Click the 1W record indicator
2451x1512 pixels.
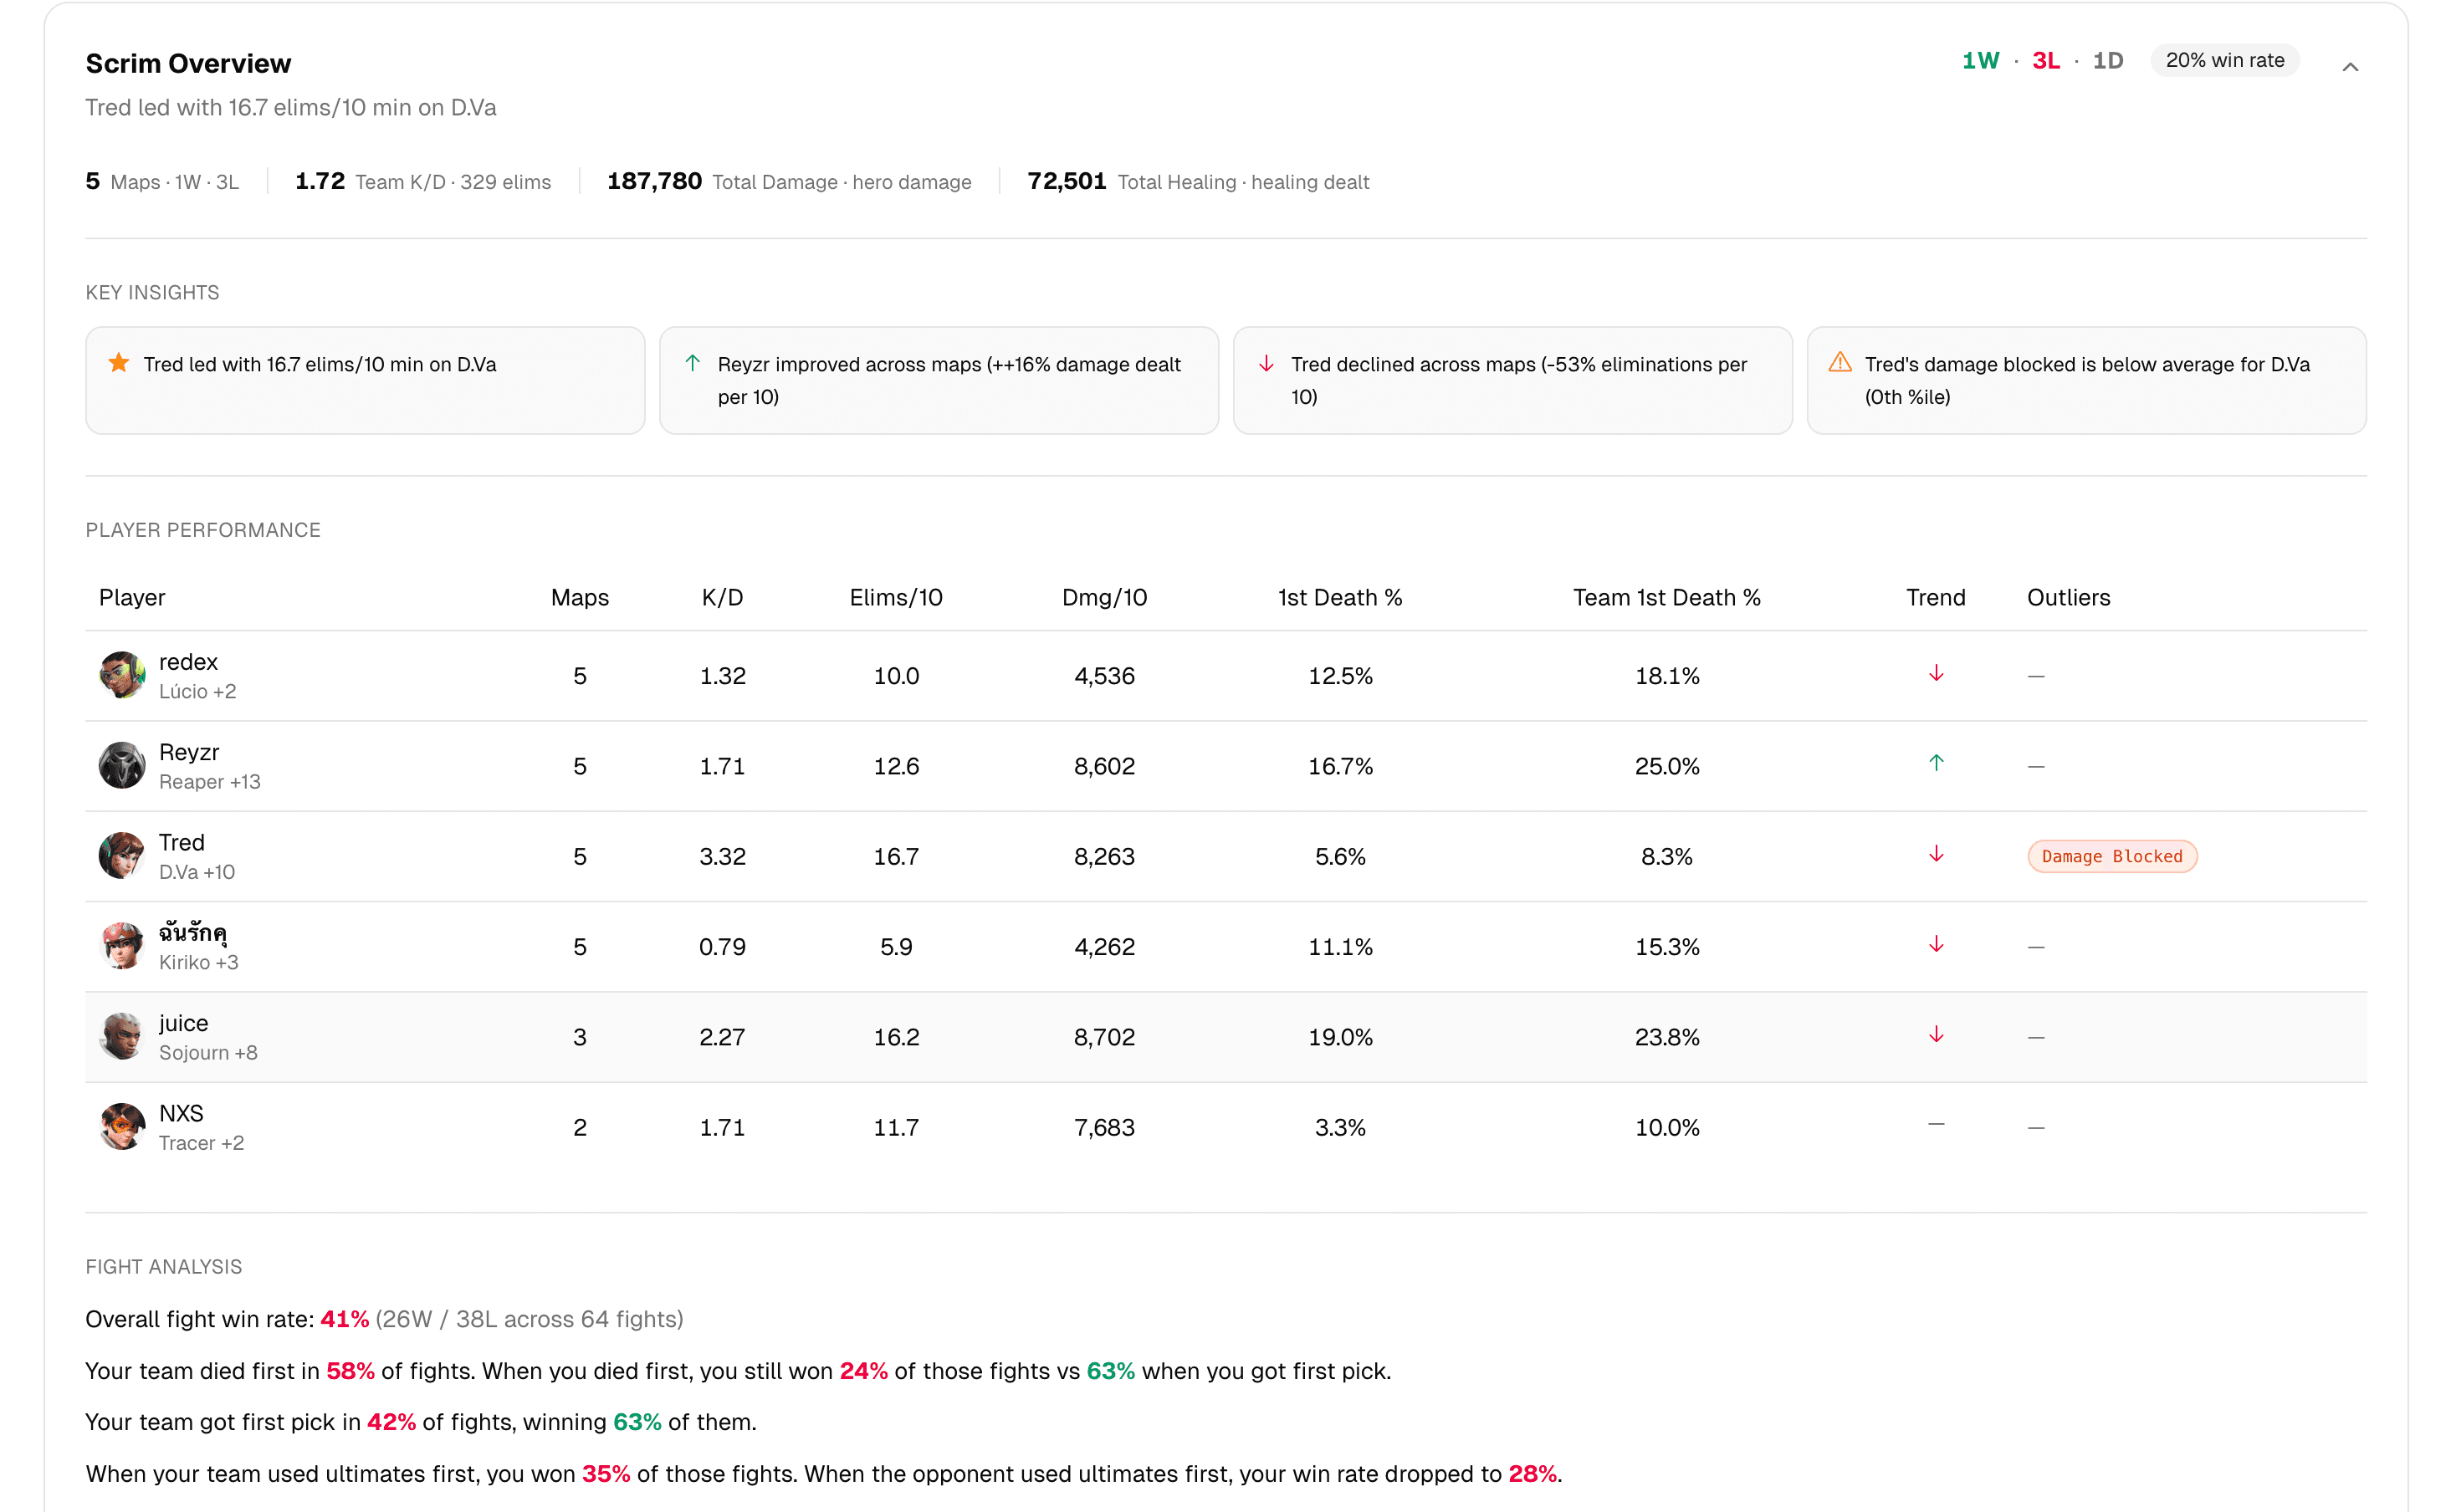(x=1980, y=60)
